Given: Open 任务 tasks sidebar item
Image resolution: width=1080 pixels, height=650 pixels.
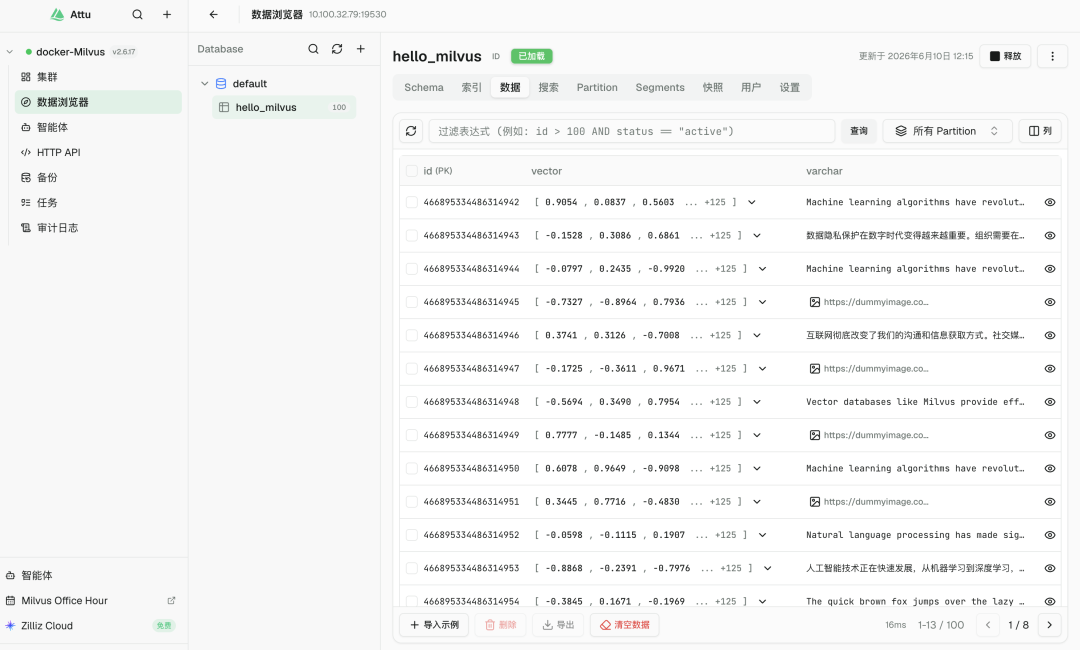Looking at the screenshot, I should 98,202.
